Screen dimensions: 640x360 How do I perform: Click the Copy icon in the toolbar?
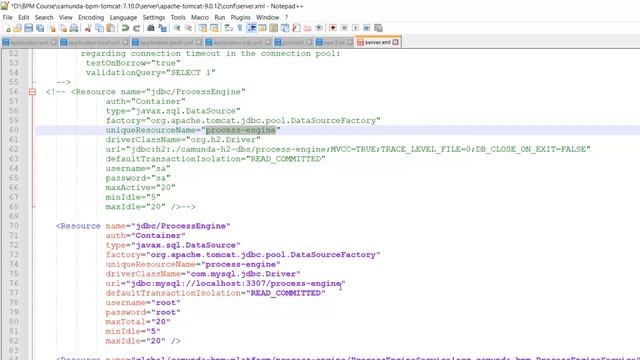[99, 28]
